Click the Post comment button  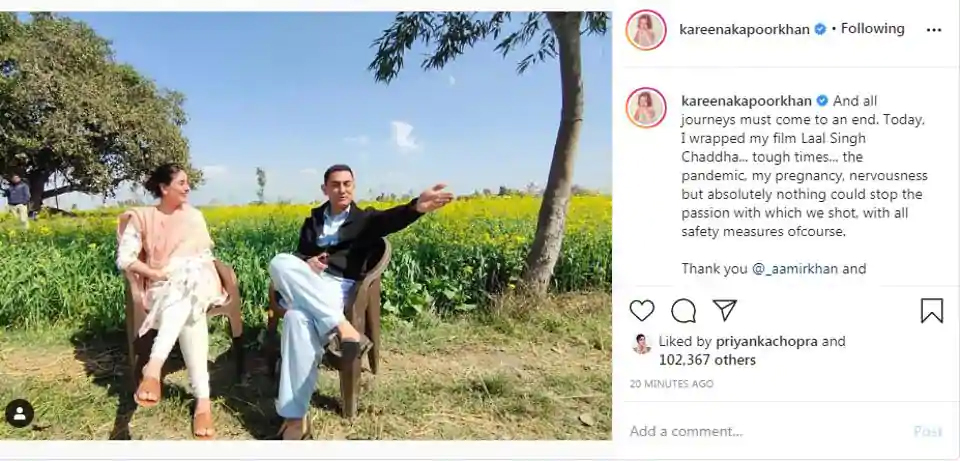[928, 432]
